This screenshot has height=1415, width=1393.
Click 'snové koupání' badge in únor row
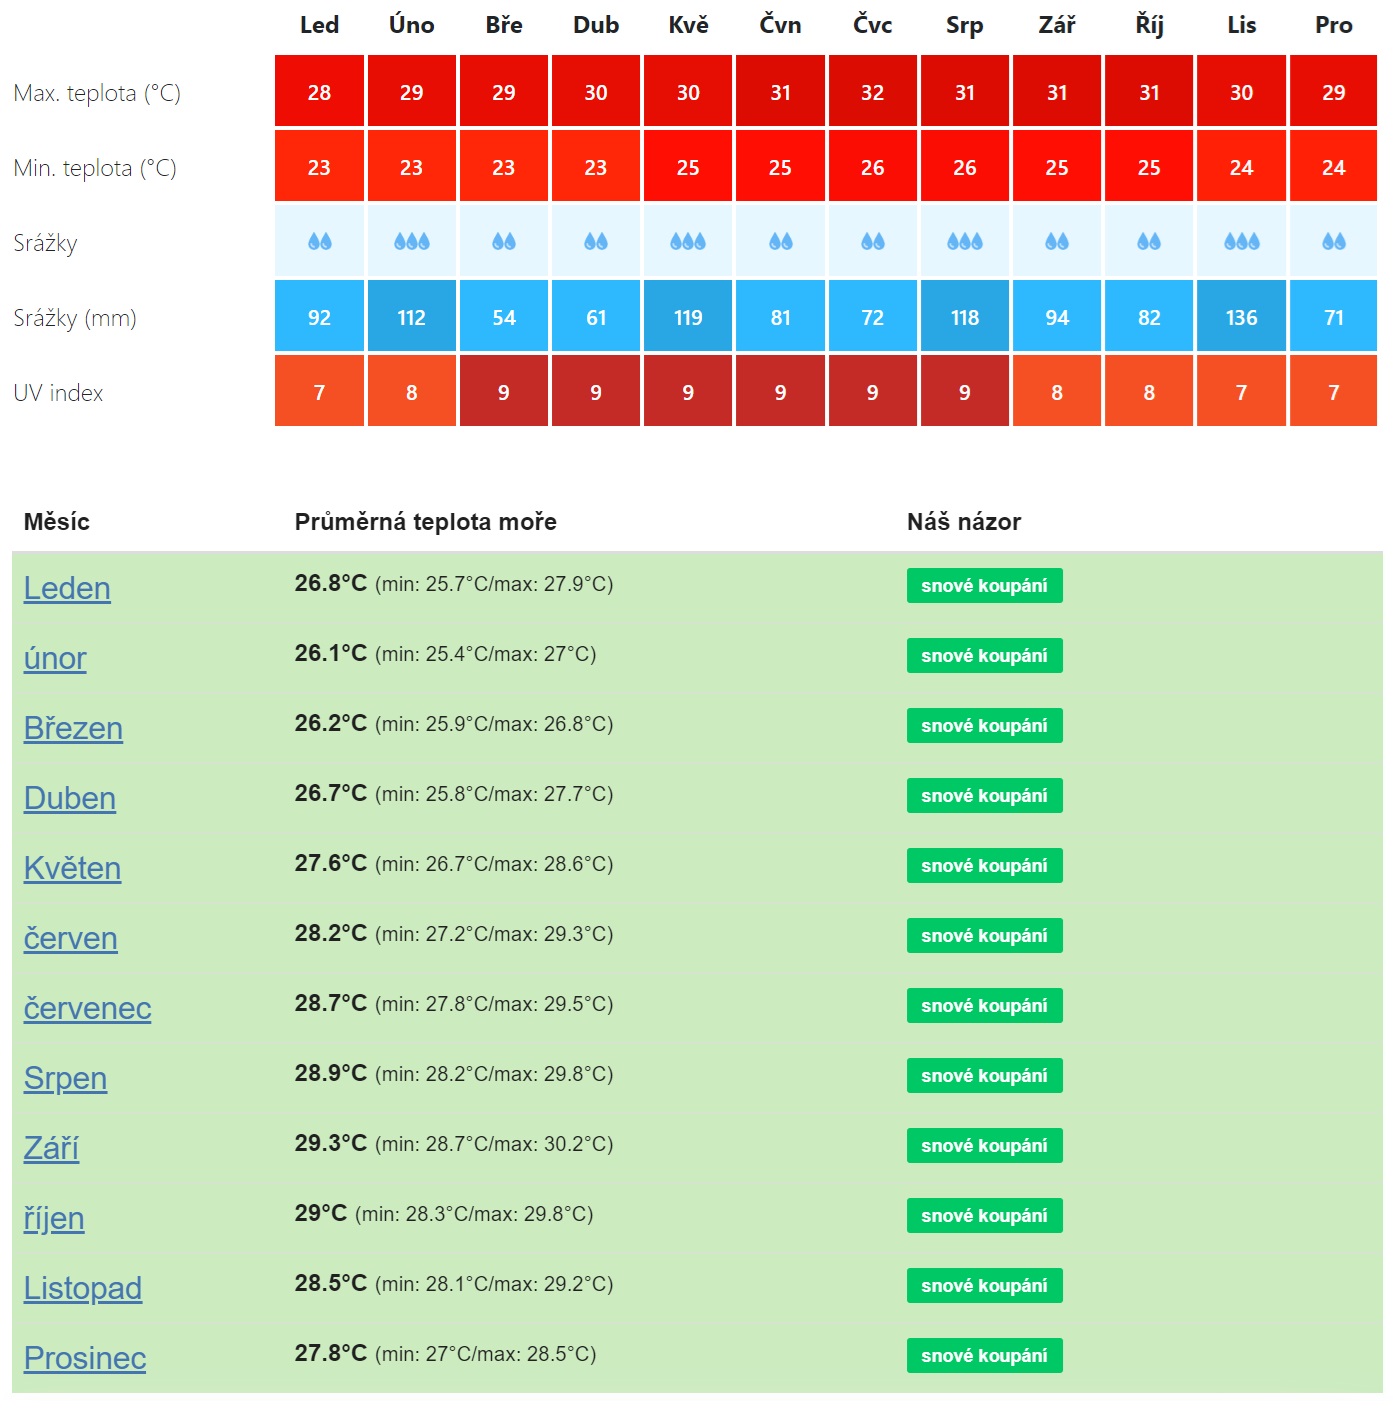coord(985,656)
